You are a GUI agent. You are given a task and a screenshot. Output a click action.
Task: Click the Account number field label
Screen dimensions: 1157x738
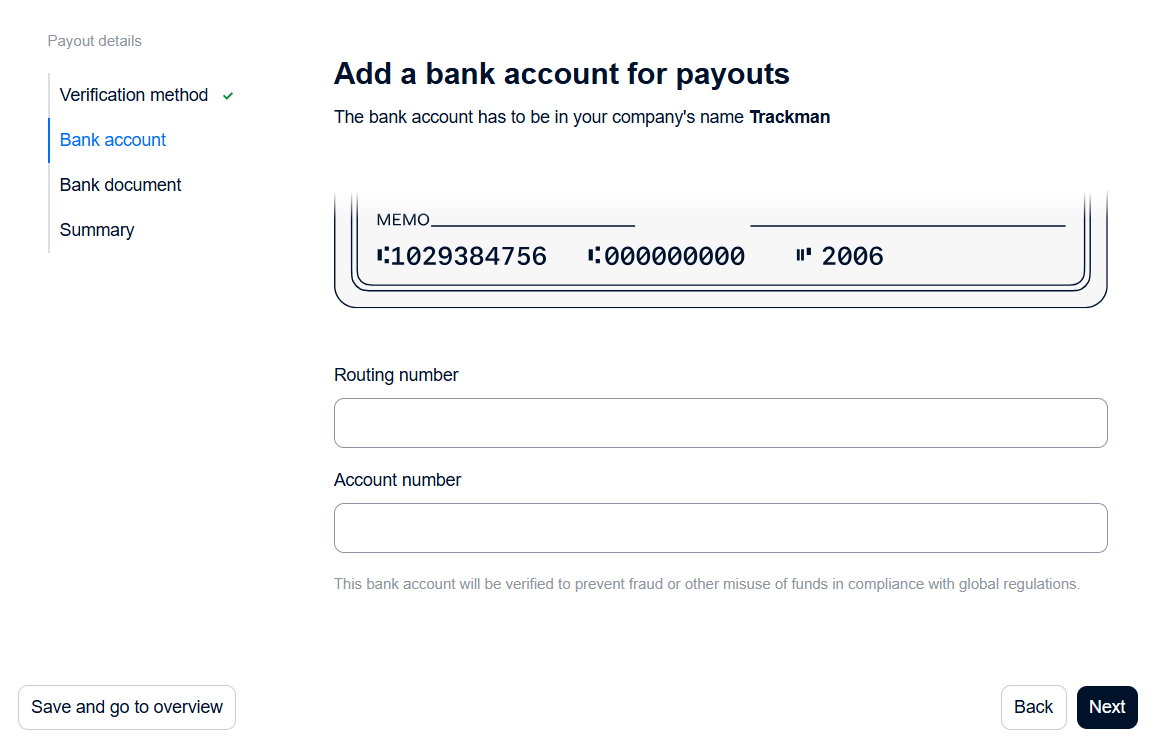[398, 480]
